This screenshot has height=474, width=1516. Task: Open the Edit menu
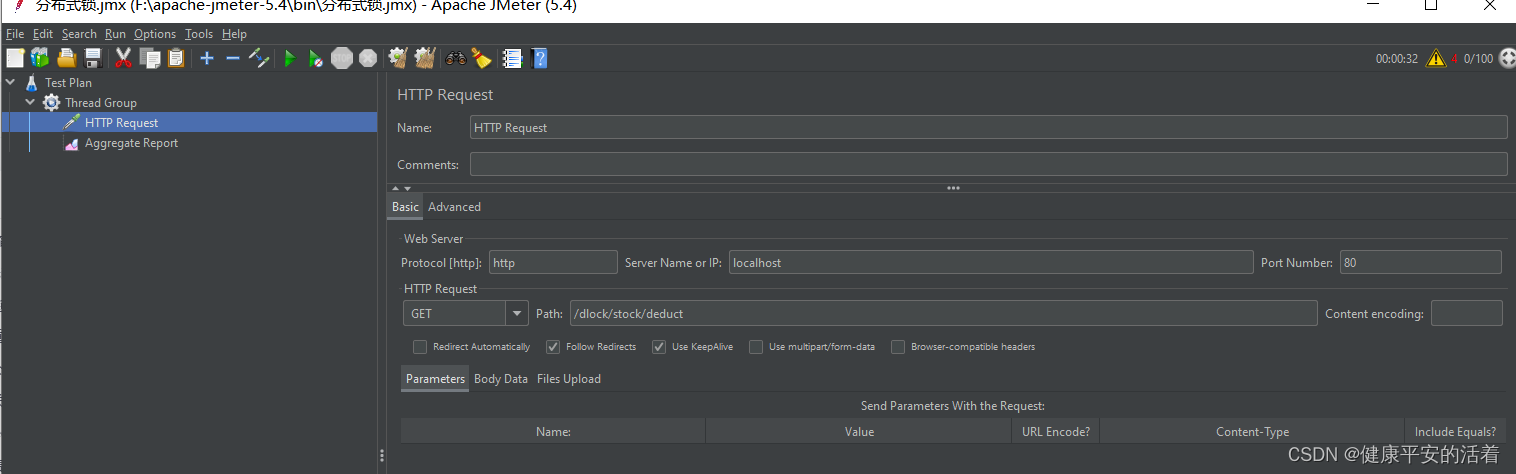tap(43, 34)
